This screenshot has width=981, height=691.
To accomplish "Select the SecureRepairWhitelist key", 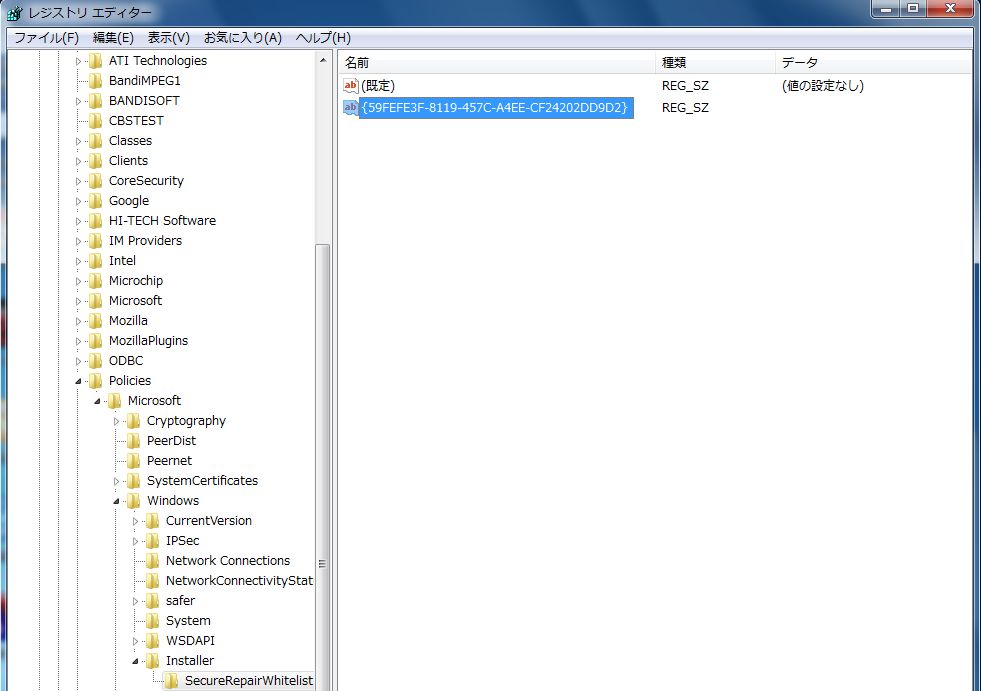I will click(248, 681).
